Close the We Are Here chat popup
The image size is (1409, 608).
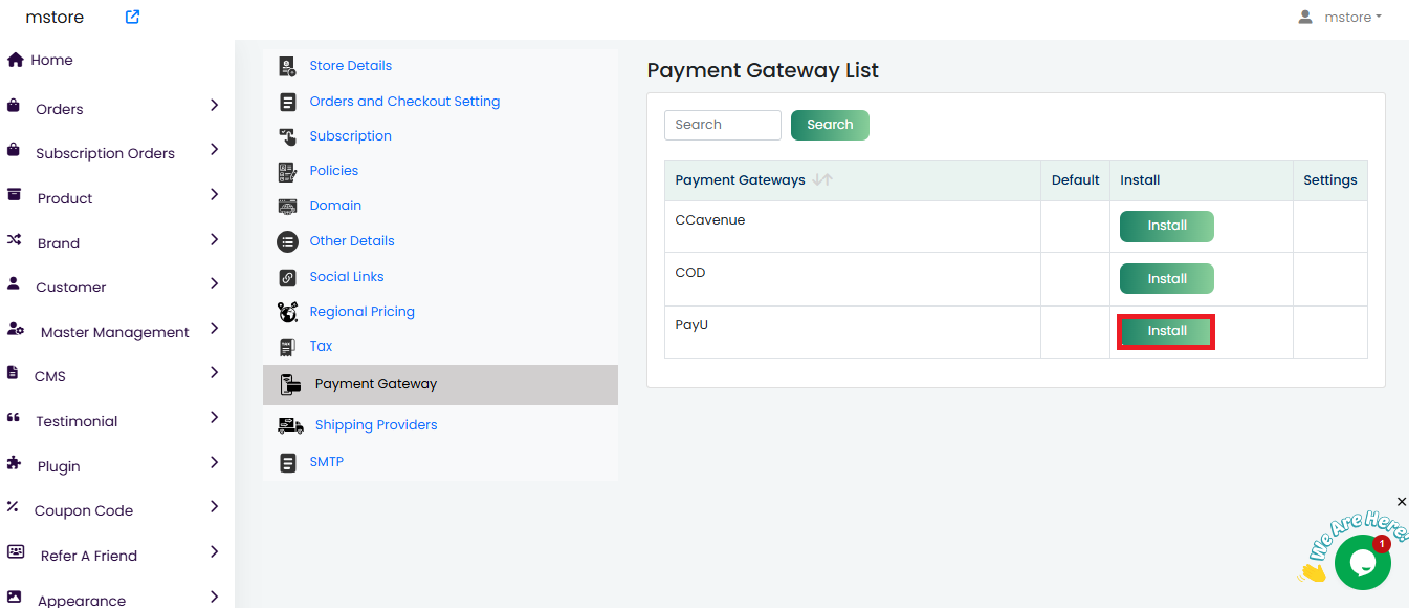[1401, 502]
